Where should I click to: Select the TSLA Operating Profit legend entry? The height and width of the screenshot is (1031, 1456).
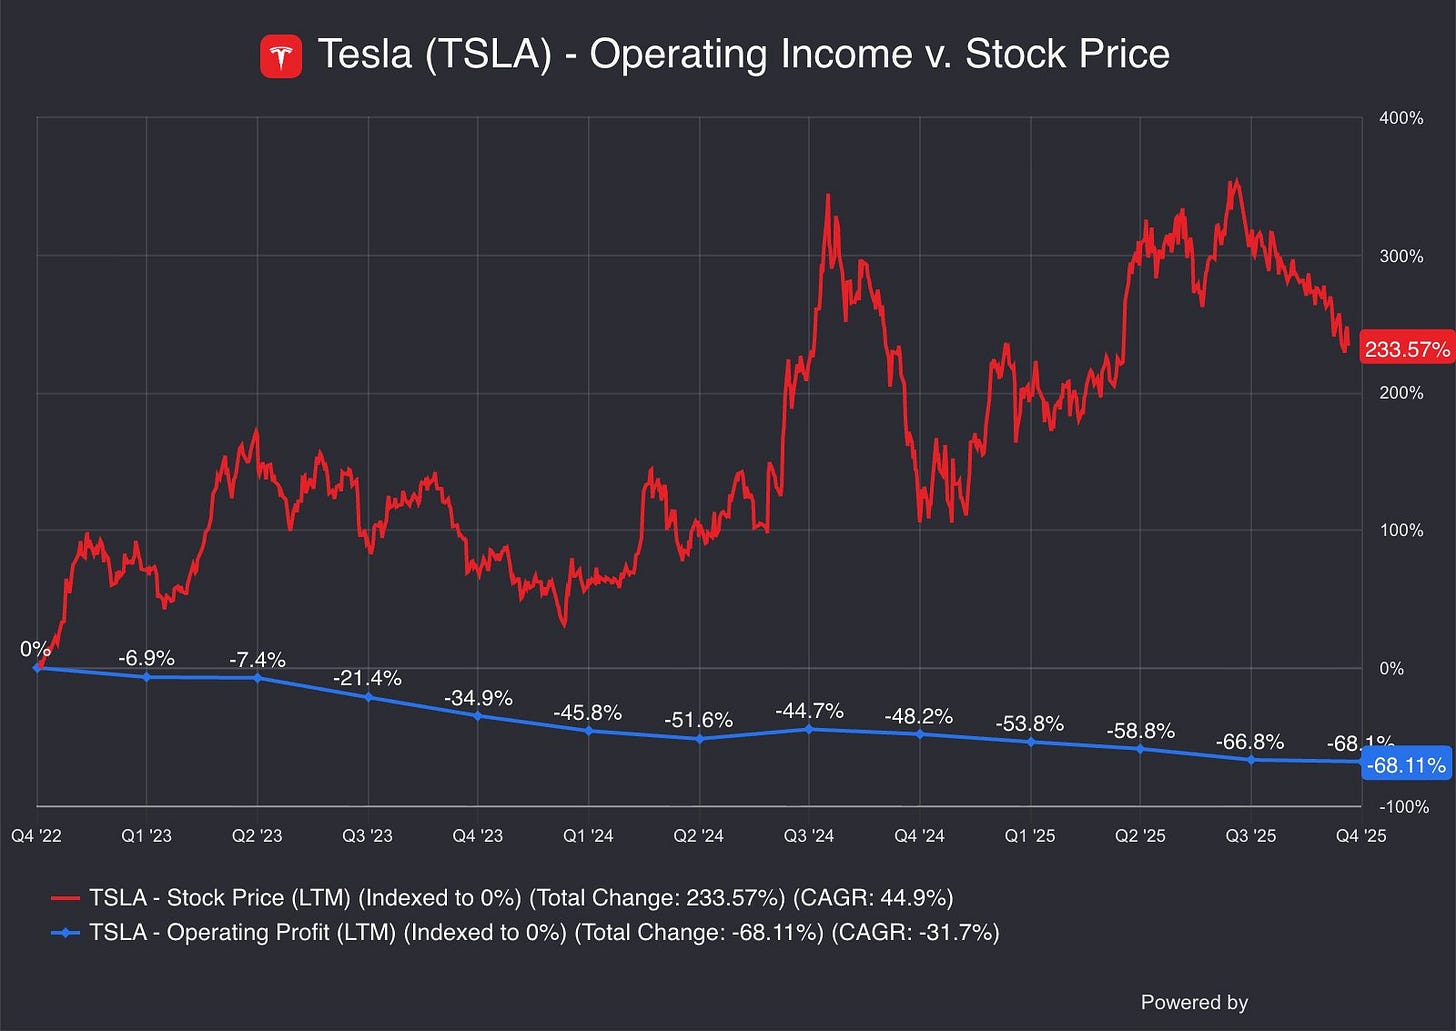[x=525, y=933]
